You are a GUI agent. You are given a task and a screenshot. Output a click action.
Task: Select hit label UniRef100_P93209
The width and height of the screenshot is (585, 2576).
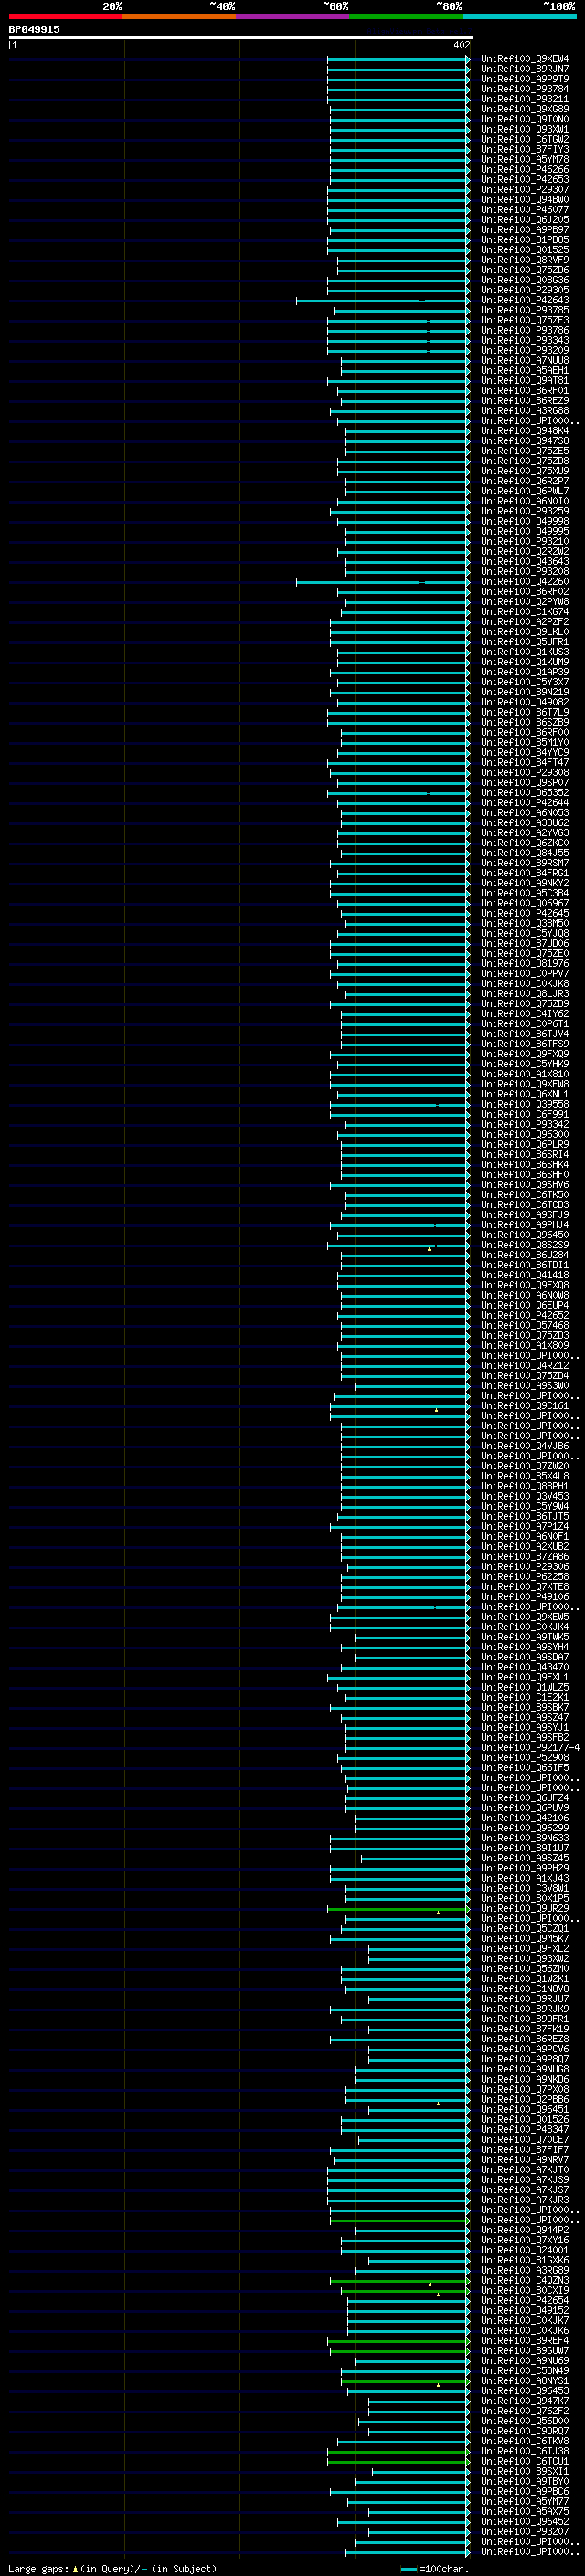(x=525, y=350)
